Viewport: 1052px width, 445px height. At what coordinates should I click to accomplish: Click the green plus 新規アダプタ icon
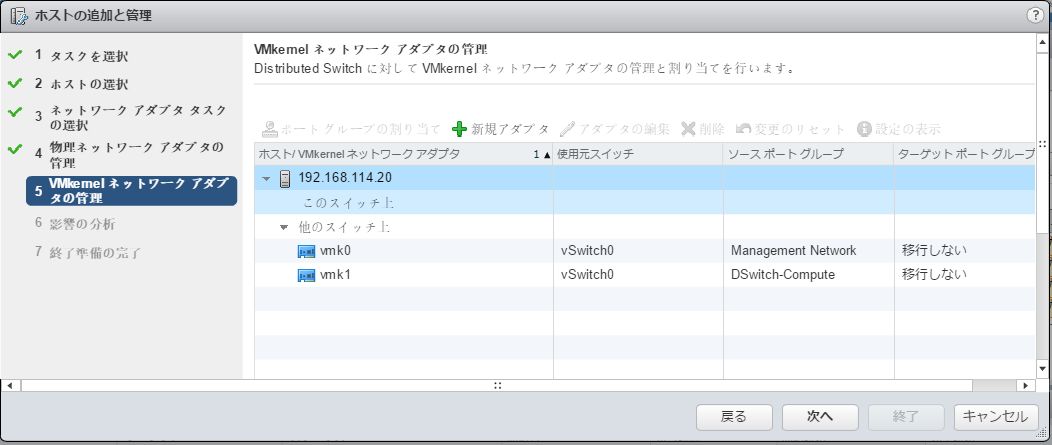pyautogui.click(x=459, y=129)
